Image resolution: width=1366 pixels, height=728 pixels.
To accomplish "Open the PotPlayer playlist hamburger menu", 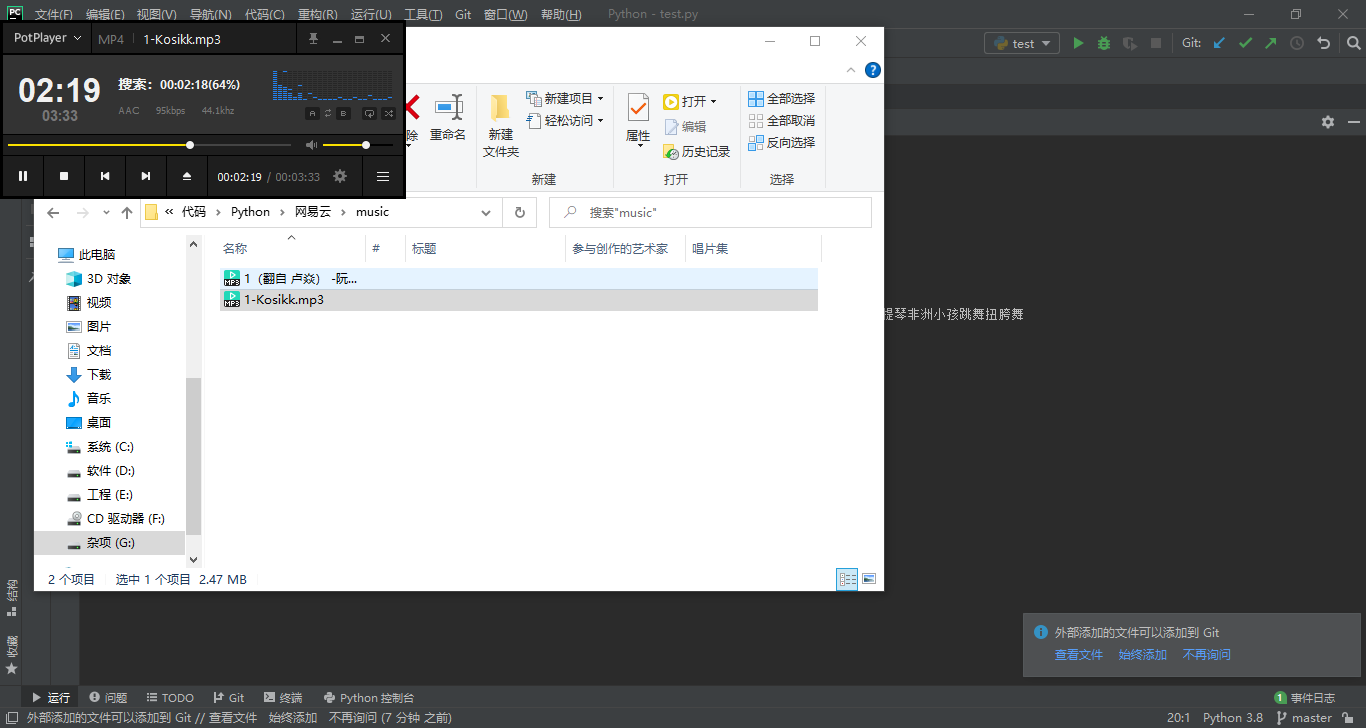I will [x=383, y=176].
